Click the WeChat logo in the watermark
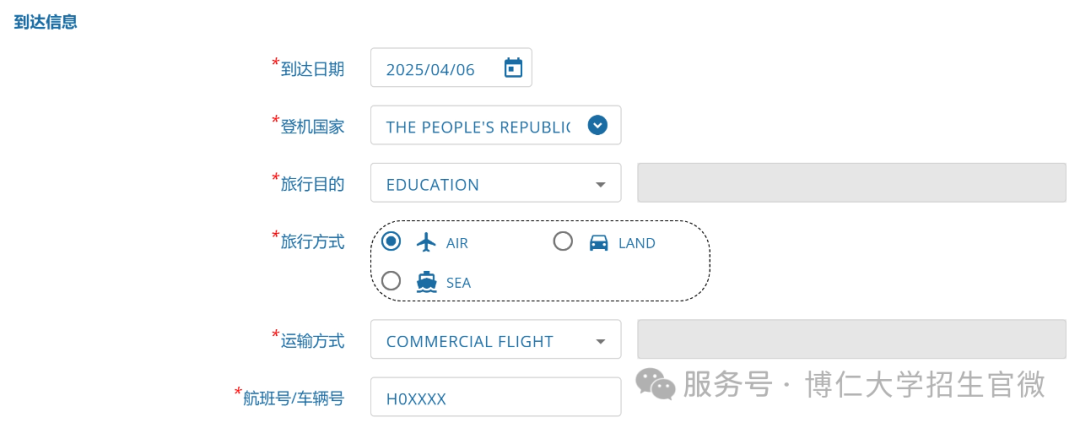 [655, 383]
